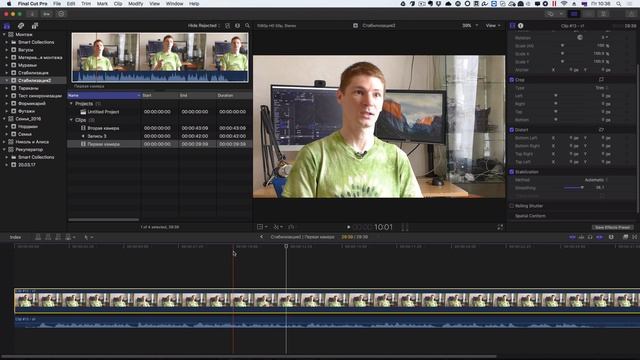Open the File menu
The width and height of the screenshot is (640, 360).
(x=57, y=4)
